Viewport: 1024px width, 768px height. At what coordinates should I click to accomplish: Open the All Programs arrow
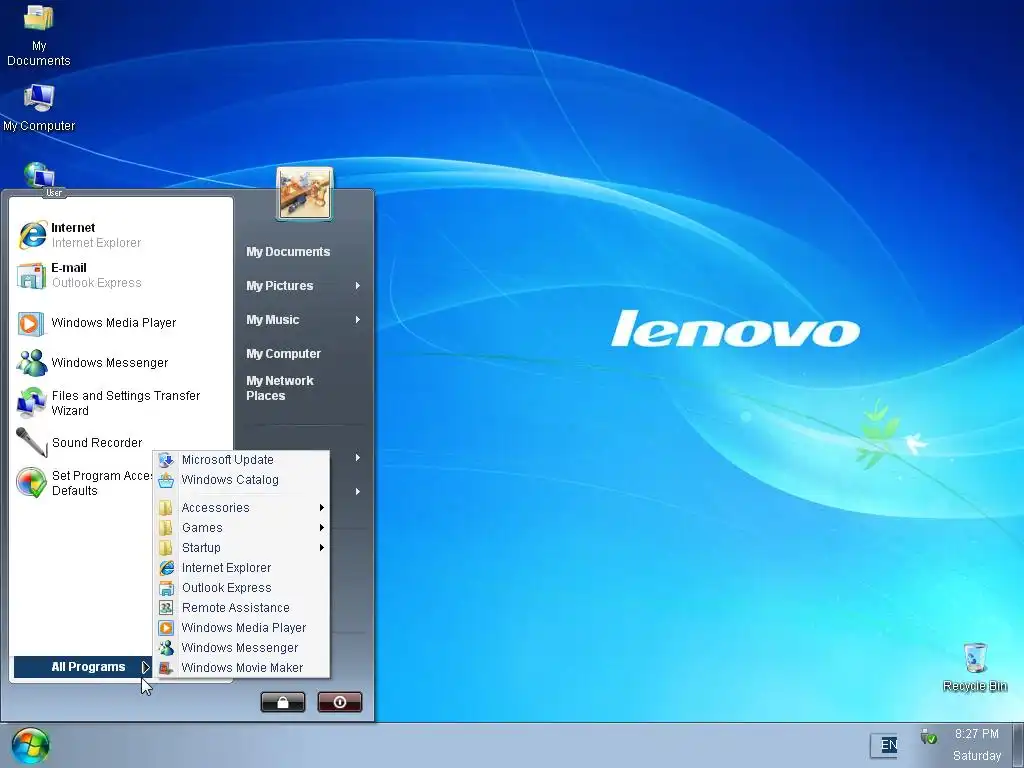145,667
